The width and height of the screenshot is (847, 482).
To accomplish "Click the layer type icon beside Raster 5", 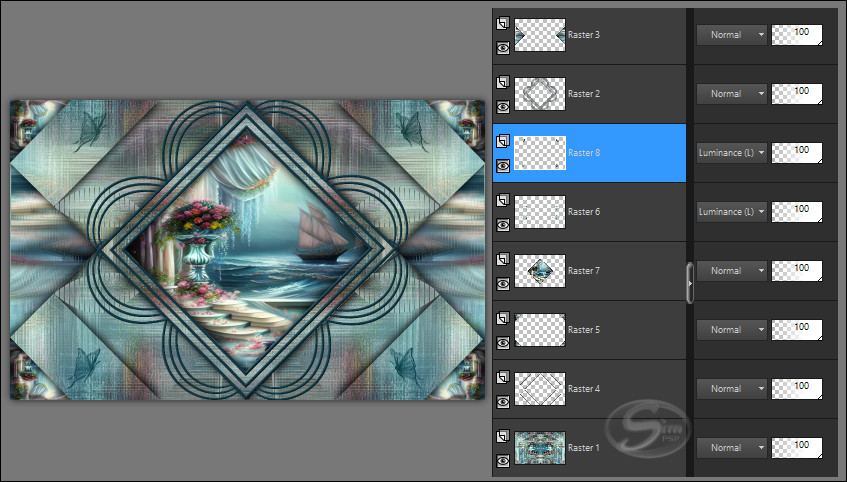I will 503,317.
